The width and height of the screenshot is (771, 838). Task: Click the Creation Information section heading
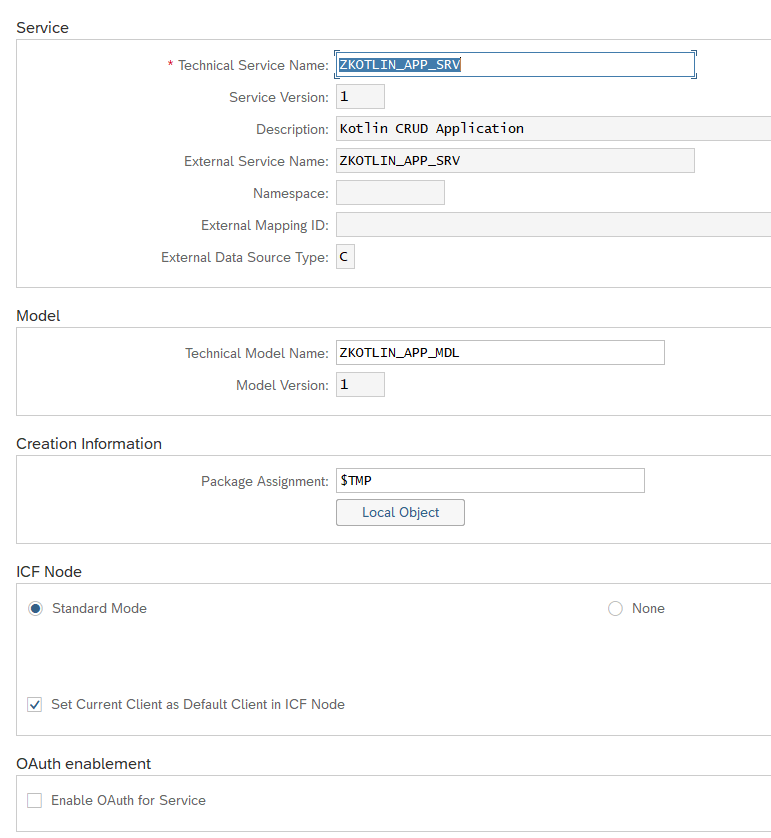tap(89, 444)
